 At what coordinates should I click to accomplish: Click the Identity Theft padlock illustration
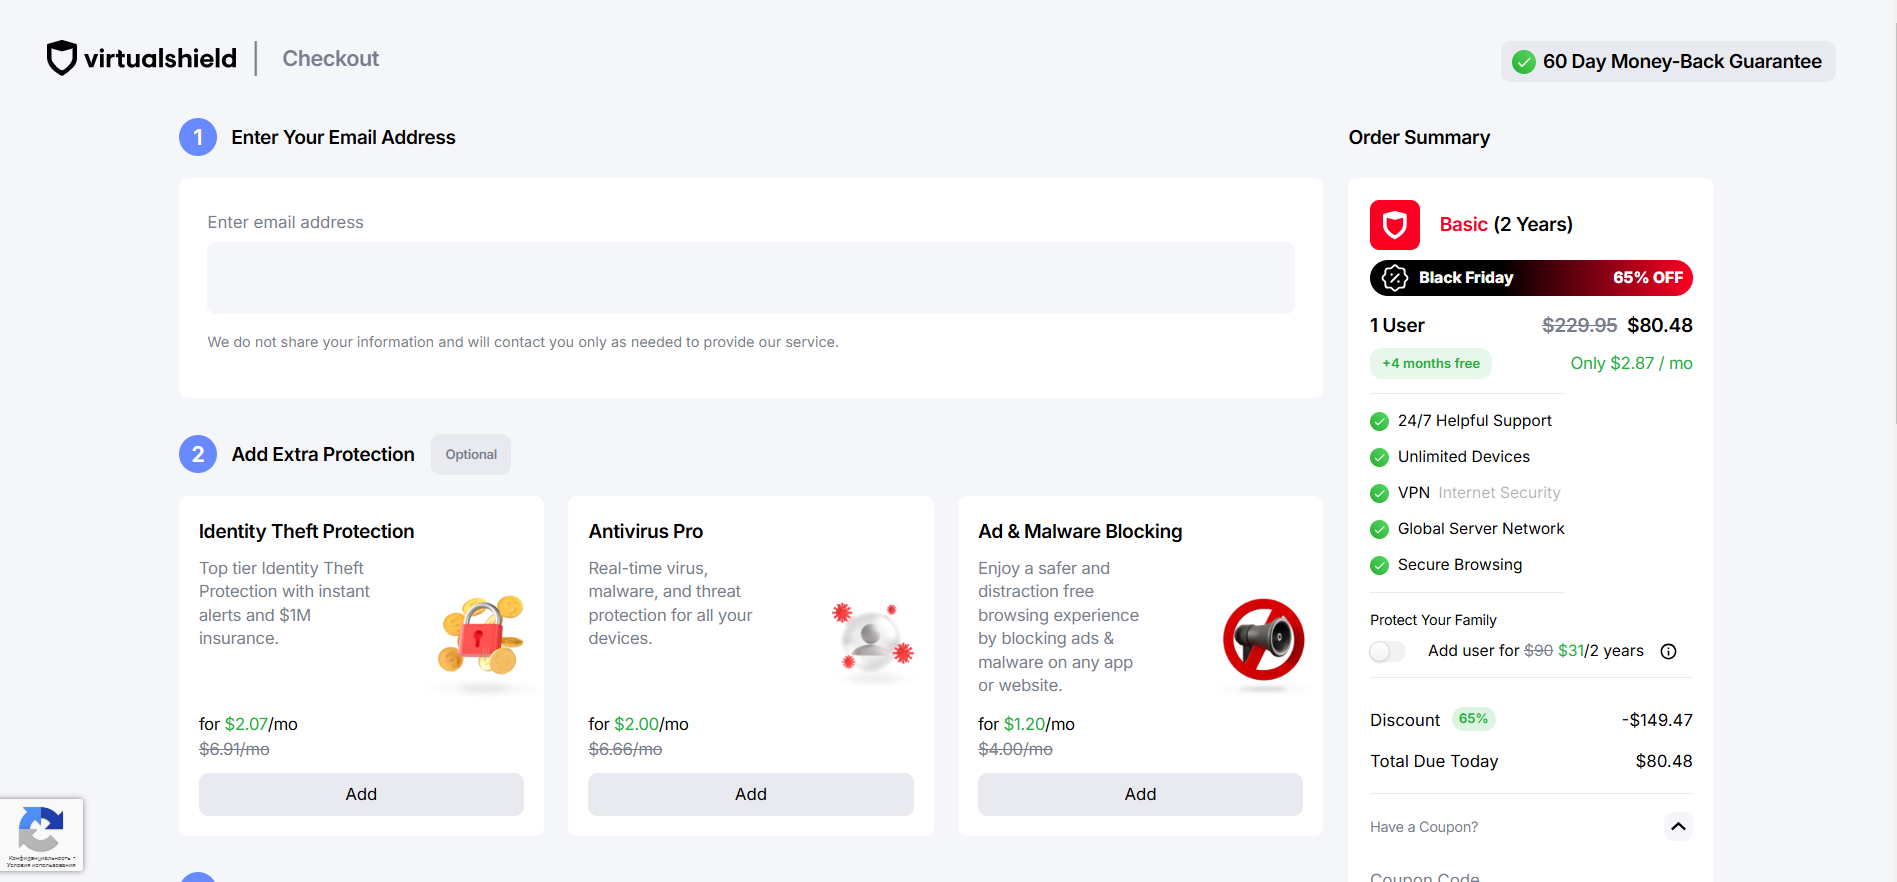(x=481, y=636)
